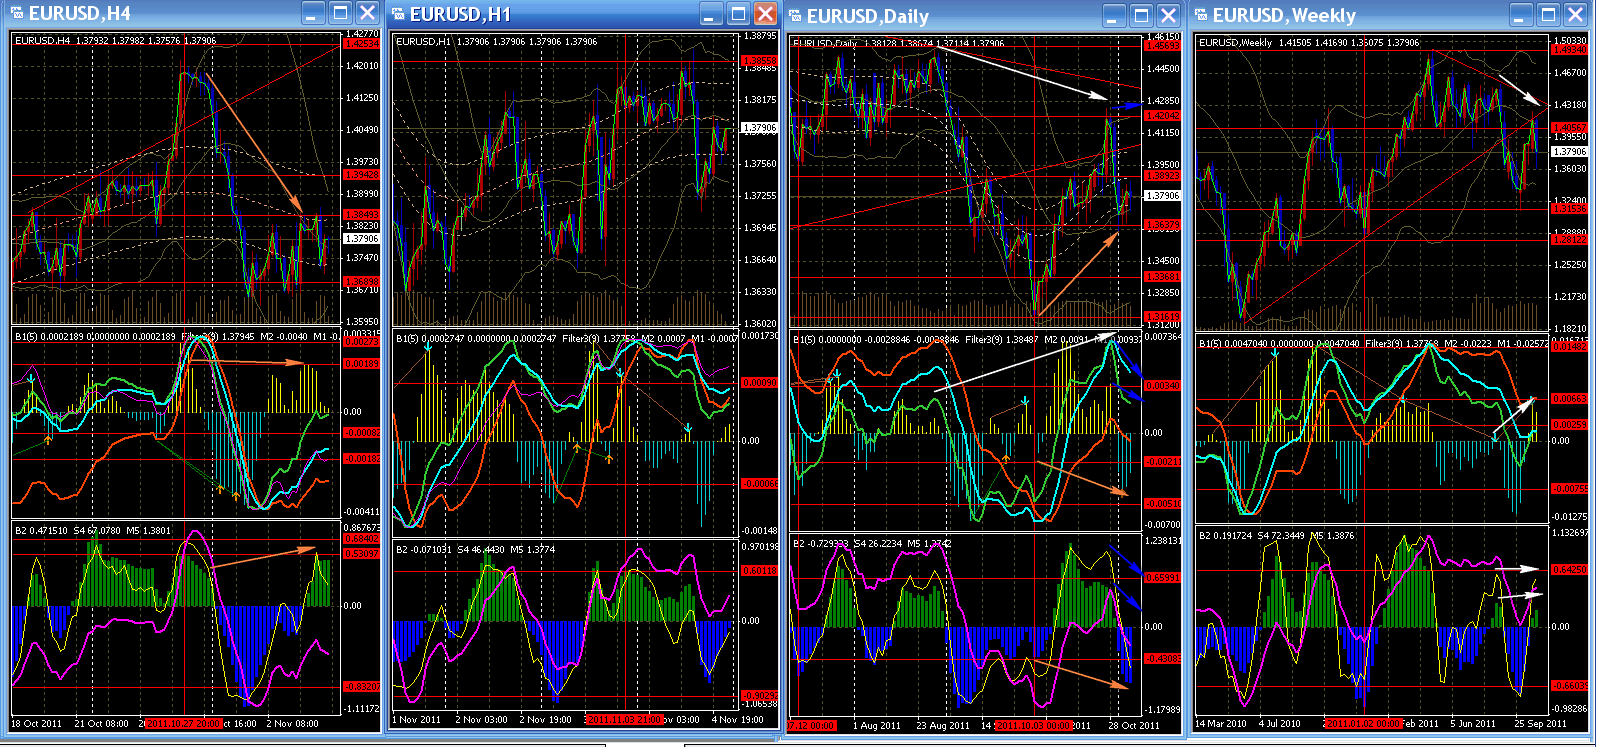Click the chart icon of the EURUSD,H4 window
Image resolution: width=1599 pixels, height=747 pixels.
17,13
